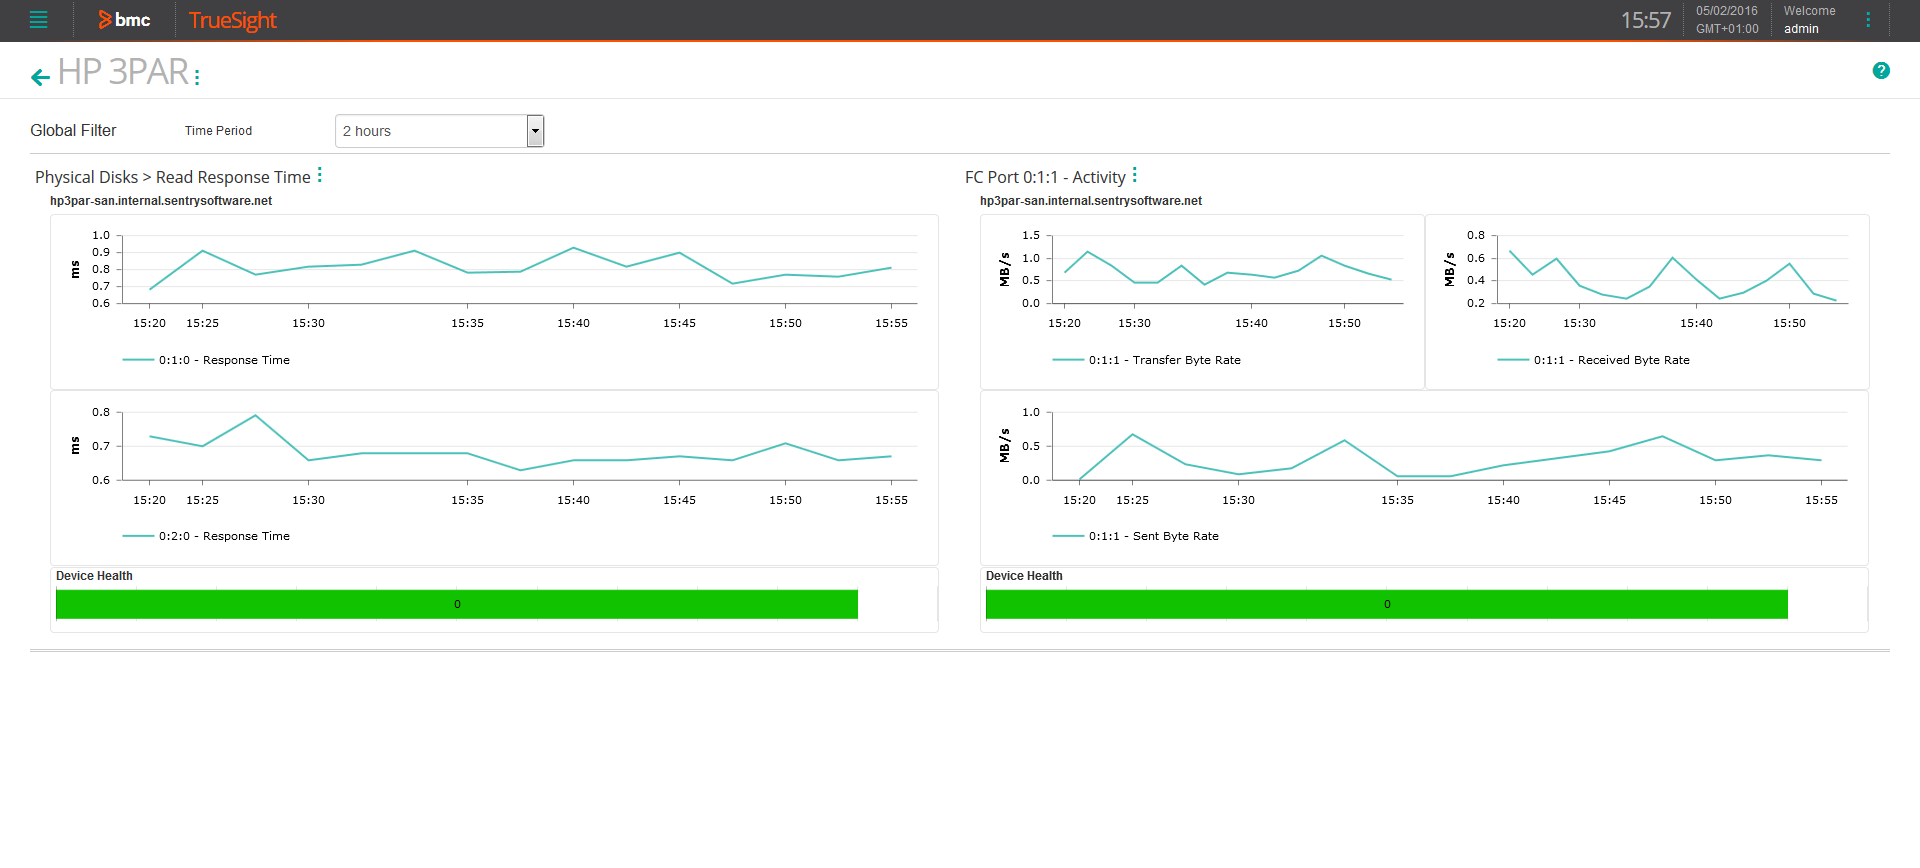Image resolution: width=1920 pixels, height=868 pixels.
Task: Click the Physical Disks > Read Response Time title
Action: (x=173, y=177)
